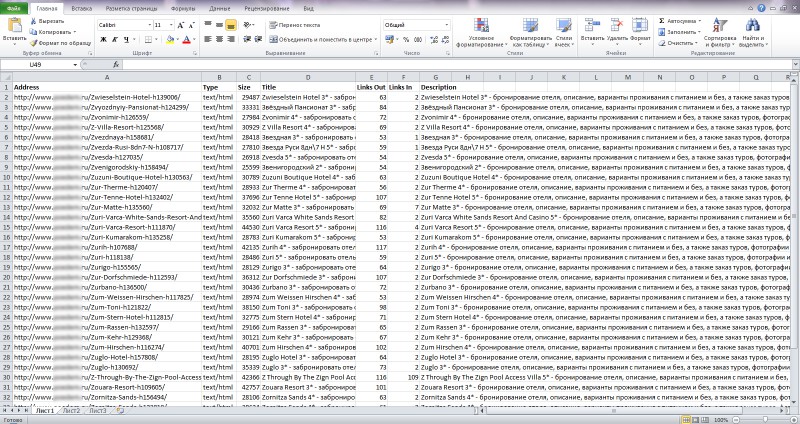Open sheet tab Лист2
800x424 pixels.
(71, 410)
